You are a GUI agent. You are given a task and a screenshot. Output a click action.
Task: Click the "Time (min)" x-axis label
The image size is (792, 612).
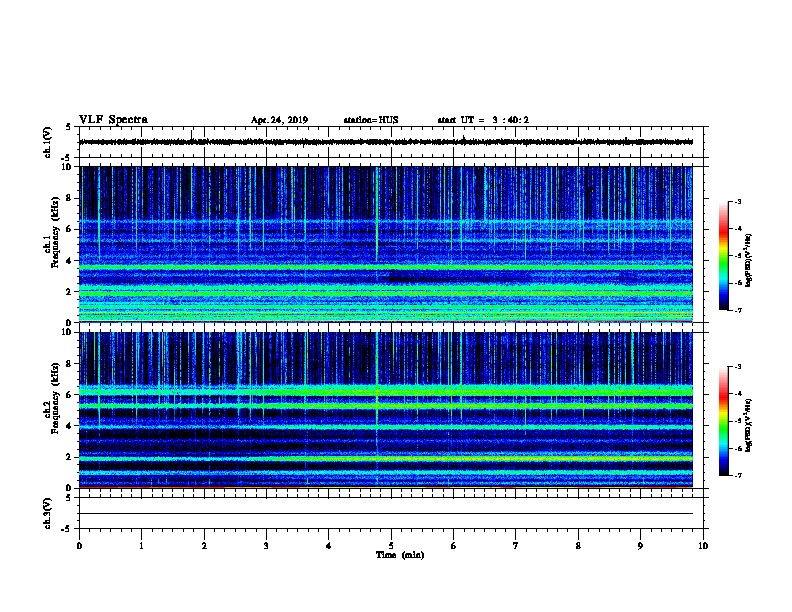400,555
